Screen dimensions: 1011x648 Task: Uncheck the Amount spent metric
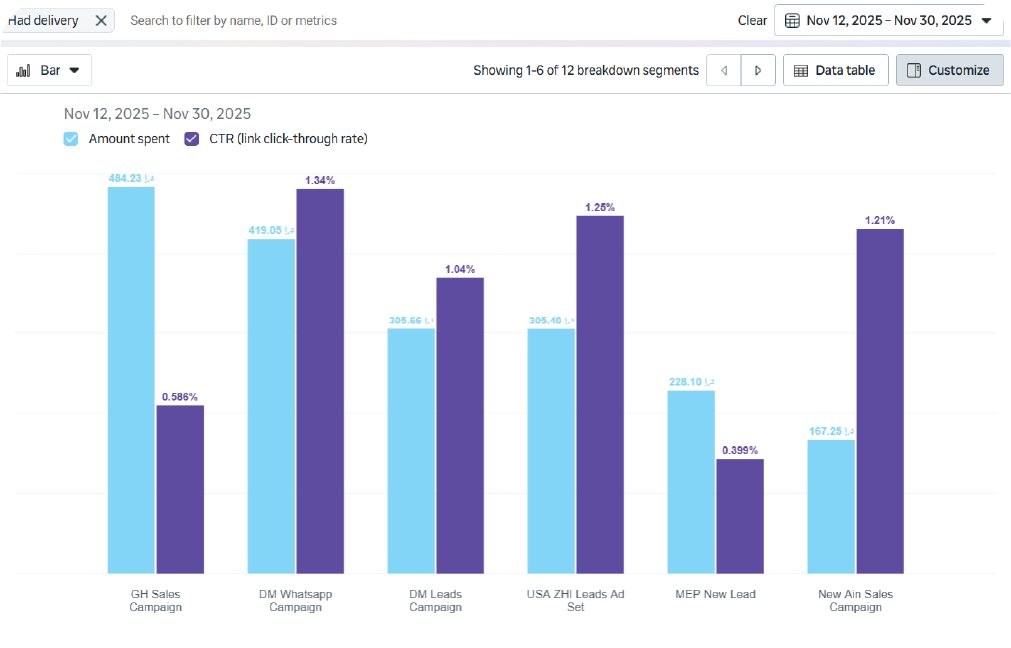click(x=71, y=139)
